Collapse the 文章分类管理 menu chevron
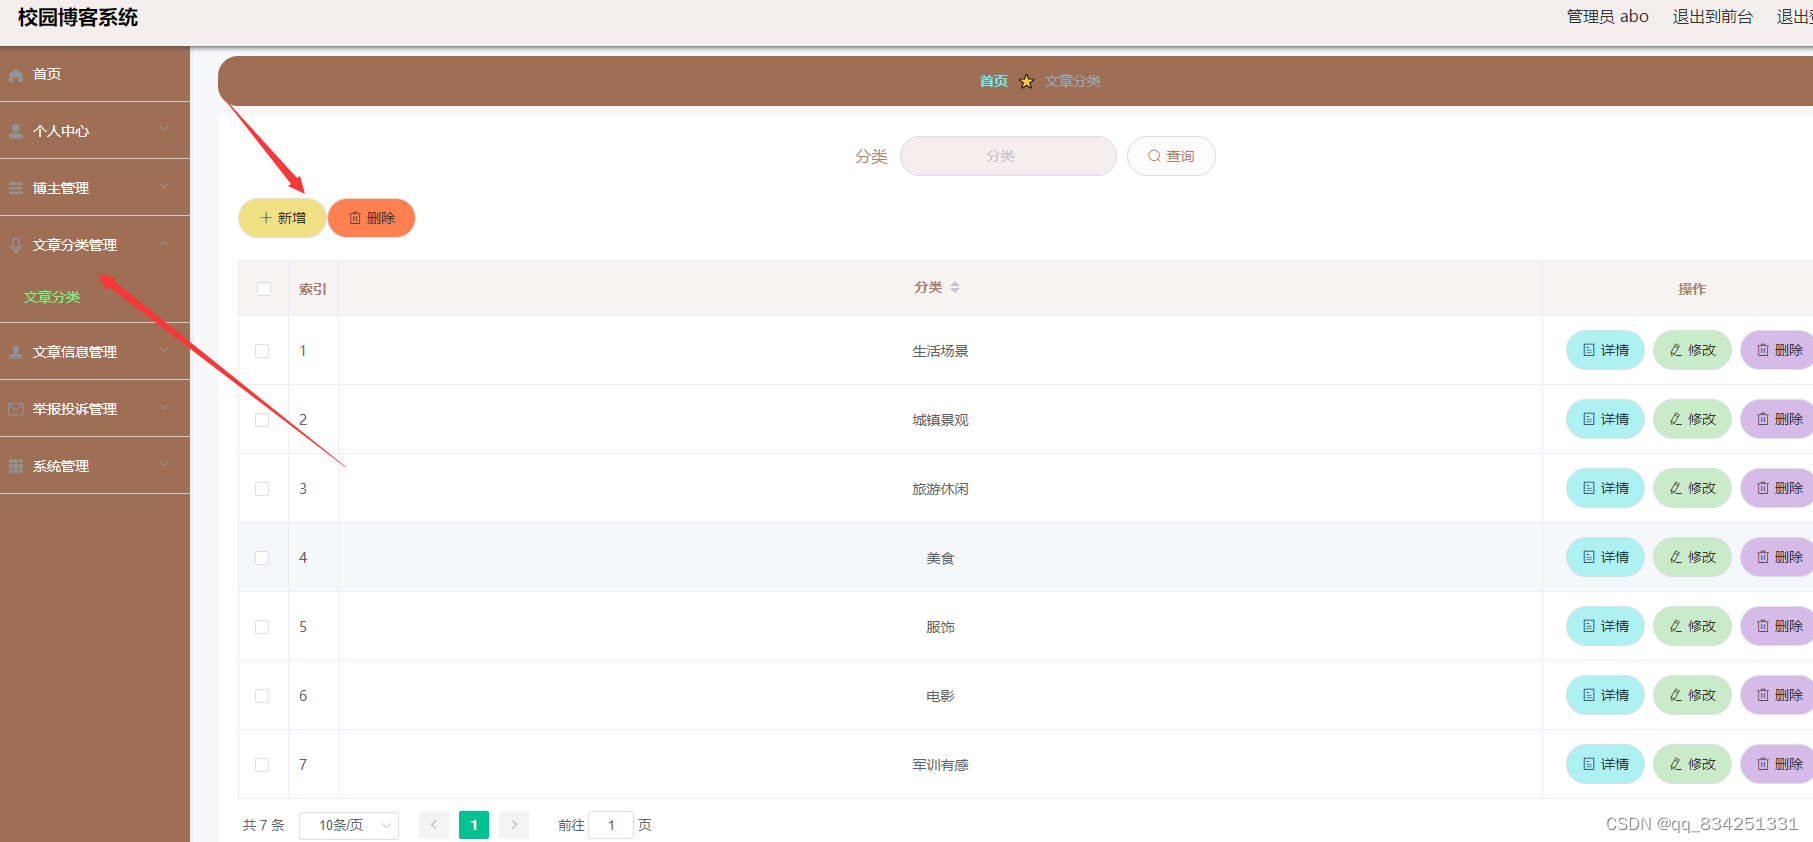 [x=164, y=243]
